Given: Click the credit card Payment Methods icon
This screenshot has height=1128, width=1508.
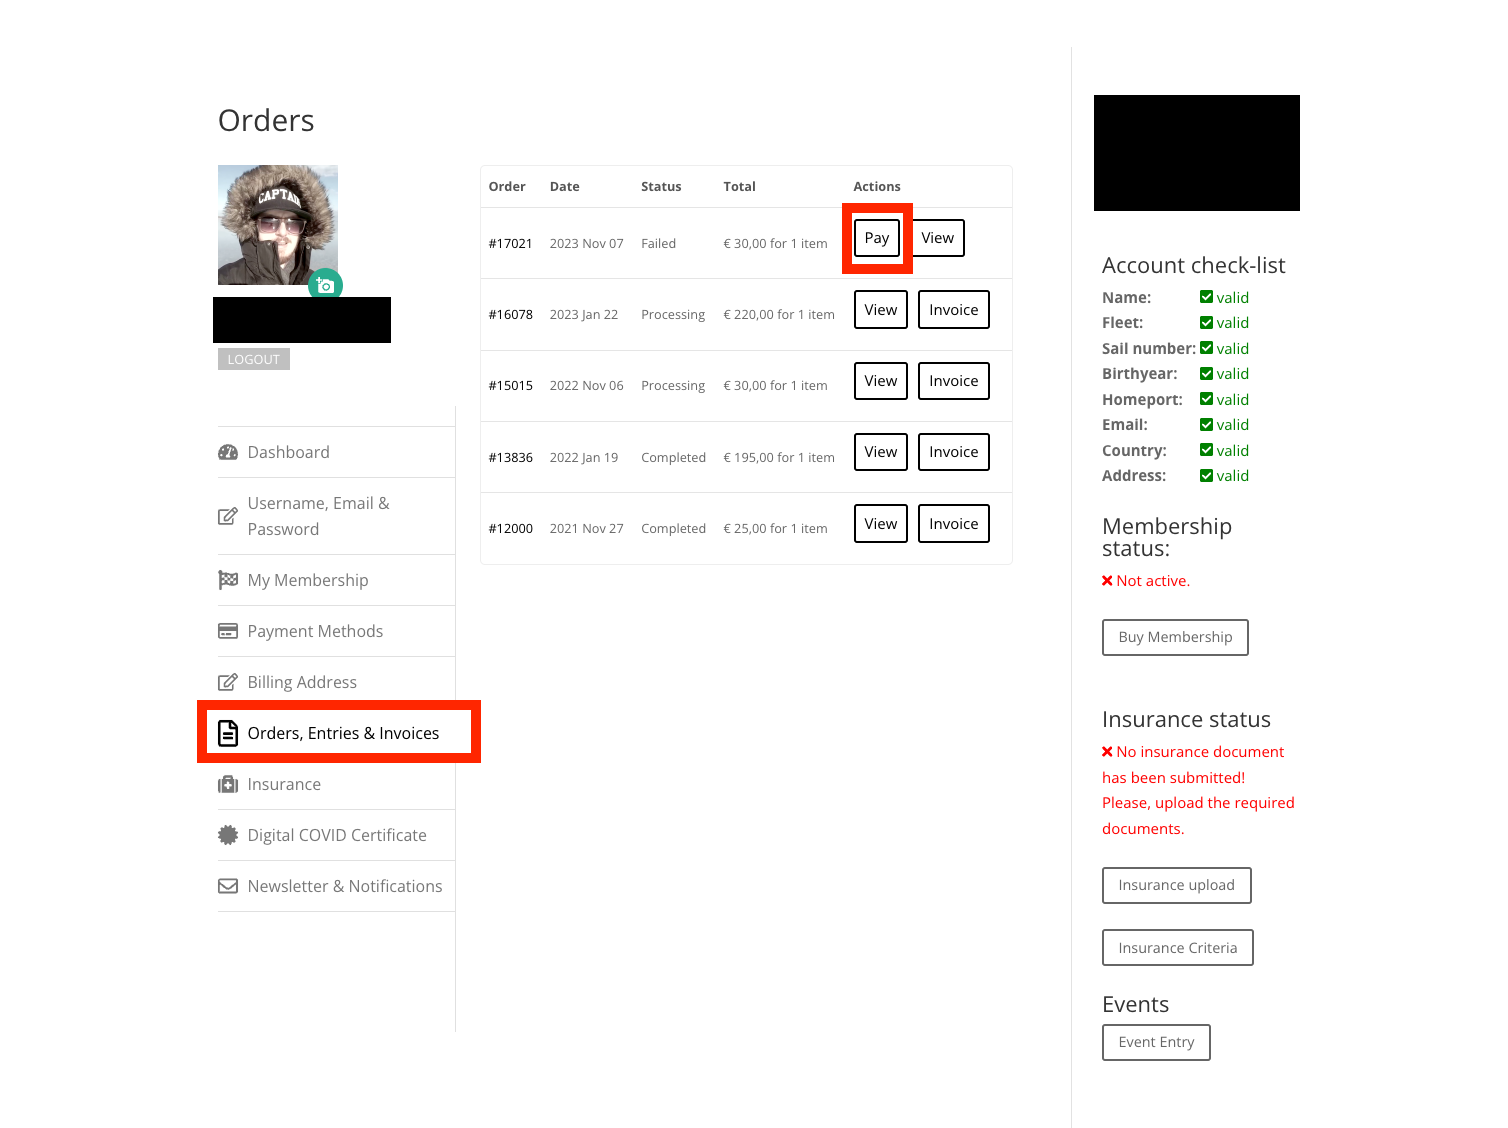Looking at the screenshot, I should tap(228, 631).
